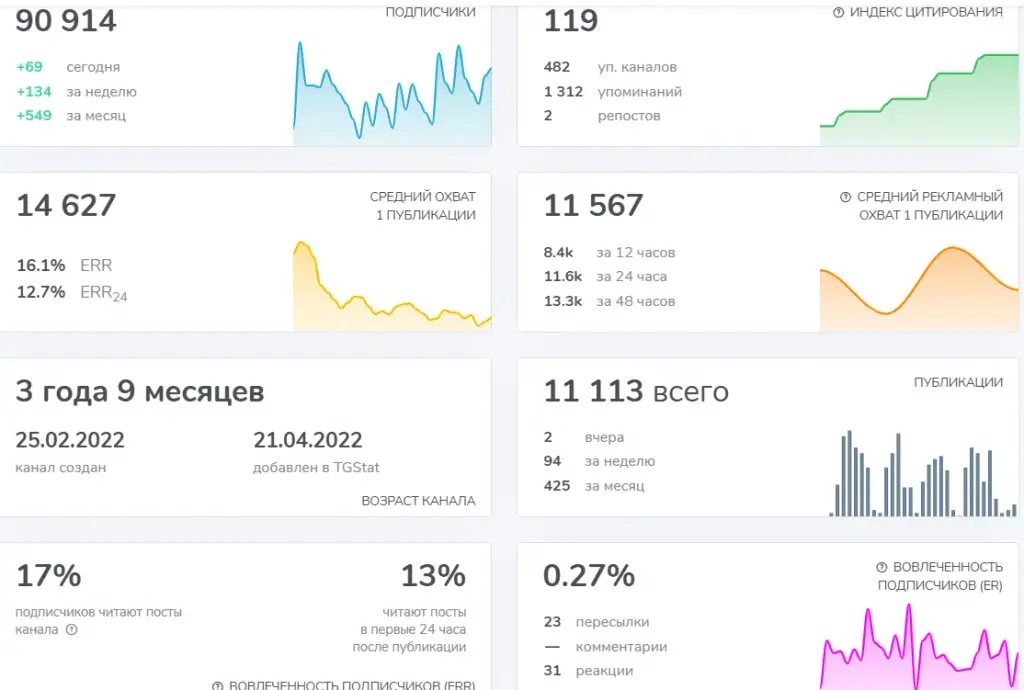Image resolution: width=1024 pixels, height=690 pixels.
Task: Click the green citation index chart
Action: [919, 99]
